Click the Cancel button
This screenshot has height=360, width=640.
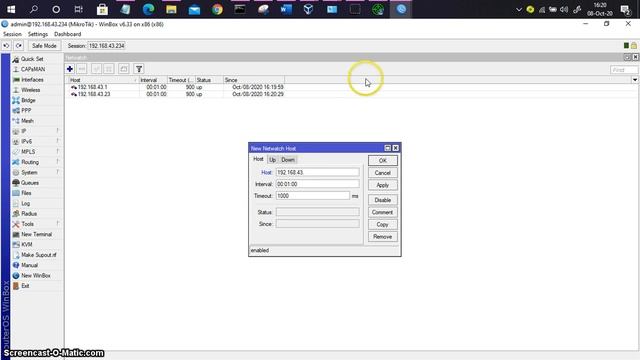382,173
